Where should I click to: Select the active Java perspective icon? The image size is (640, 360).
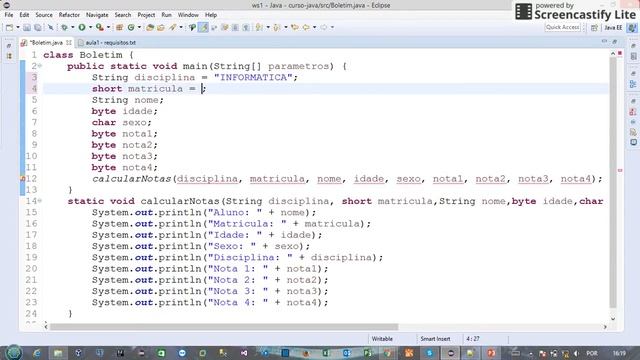(x=632, y=27)
